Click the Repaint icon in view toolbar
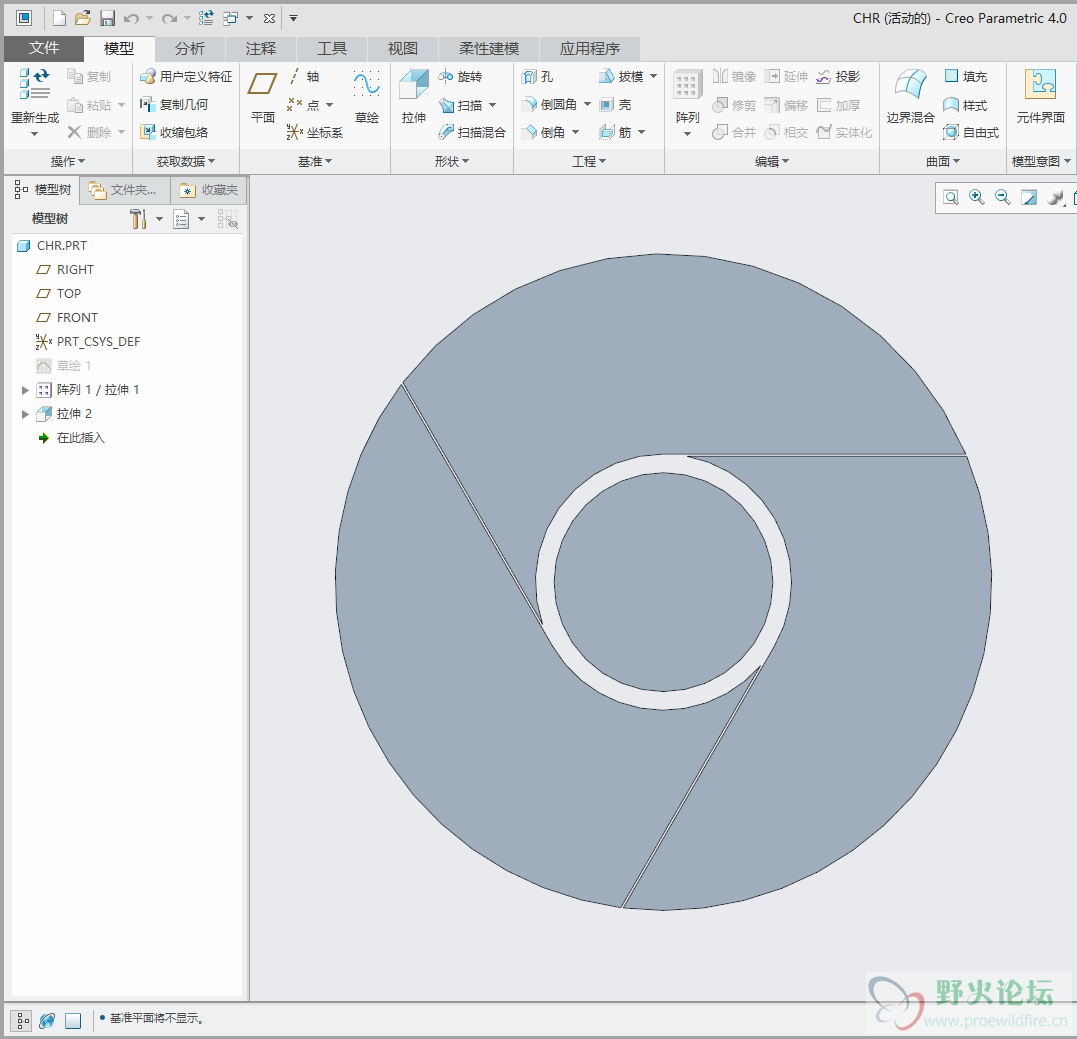The image size is (1077, 1039). [x=1029, y=198]
